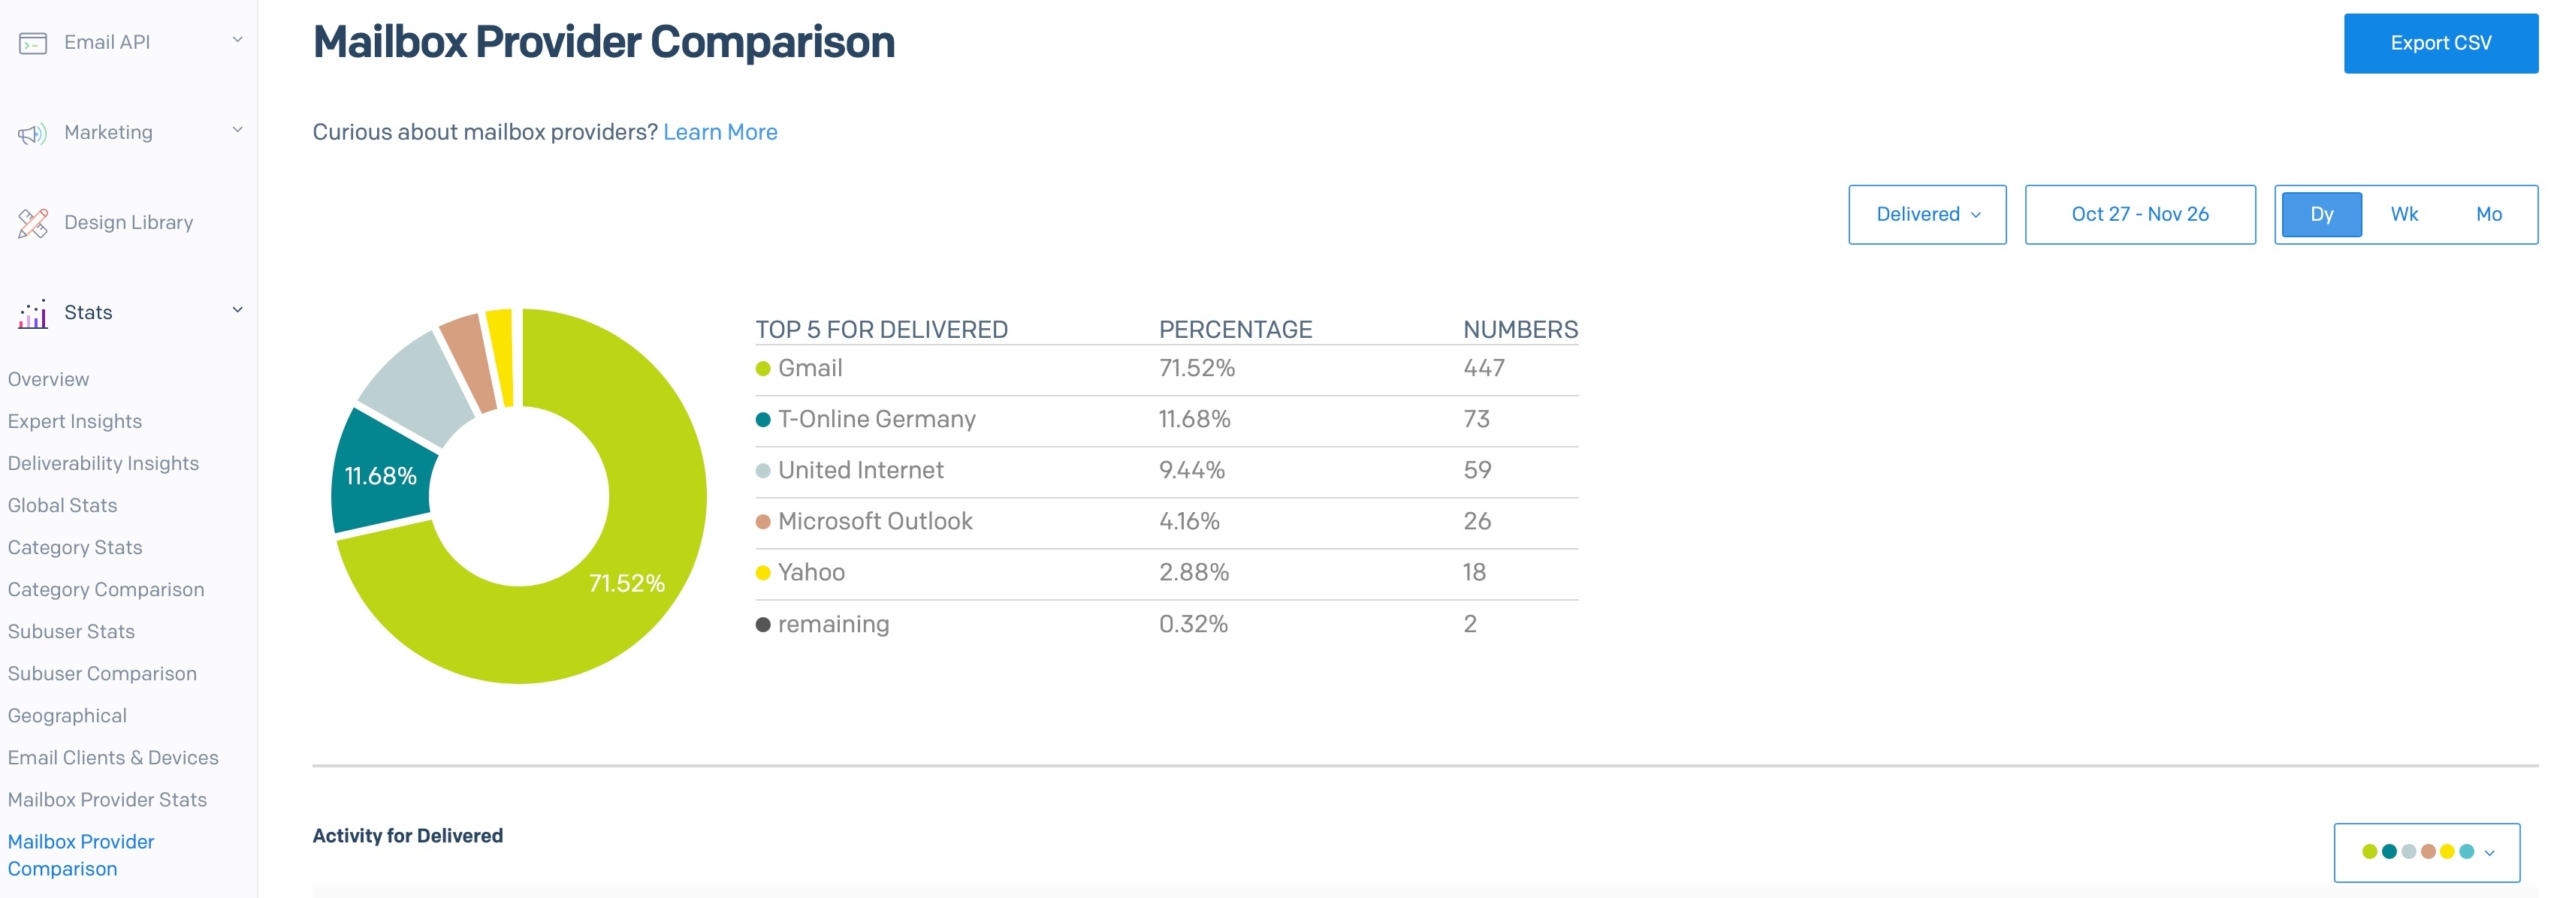This screenshot has width=2560, height=898.
Task: Click the Gmail green legend dot
Action: tap(763, 367)
